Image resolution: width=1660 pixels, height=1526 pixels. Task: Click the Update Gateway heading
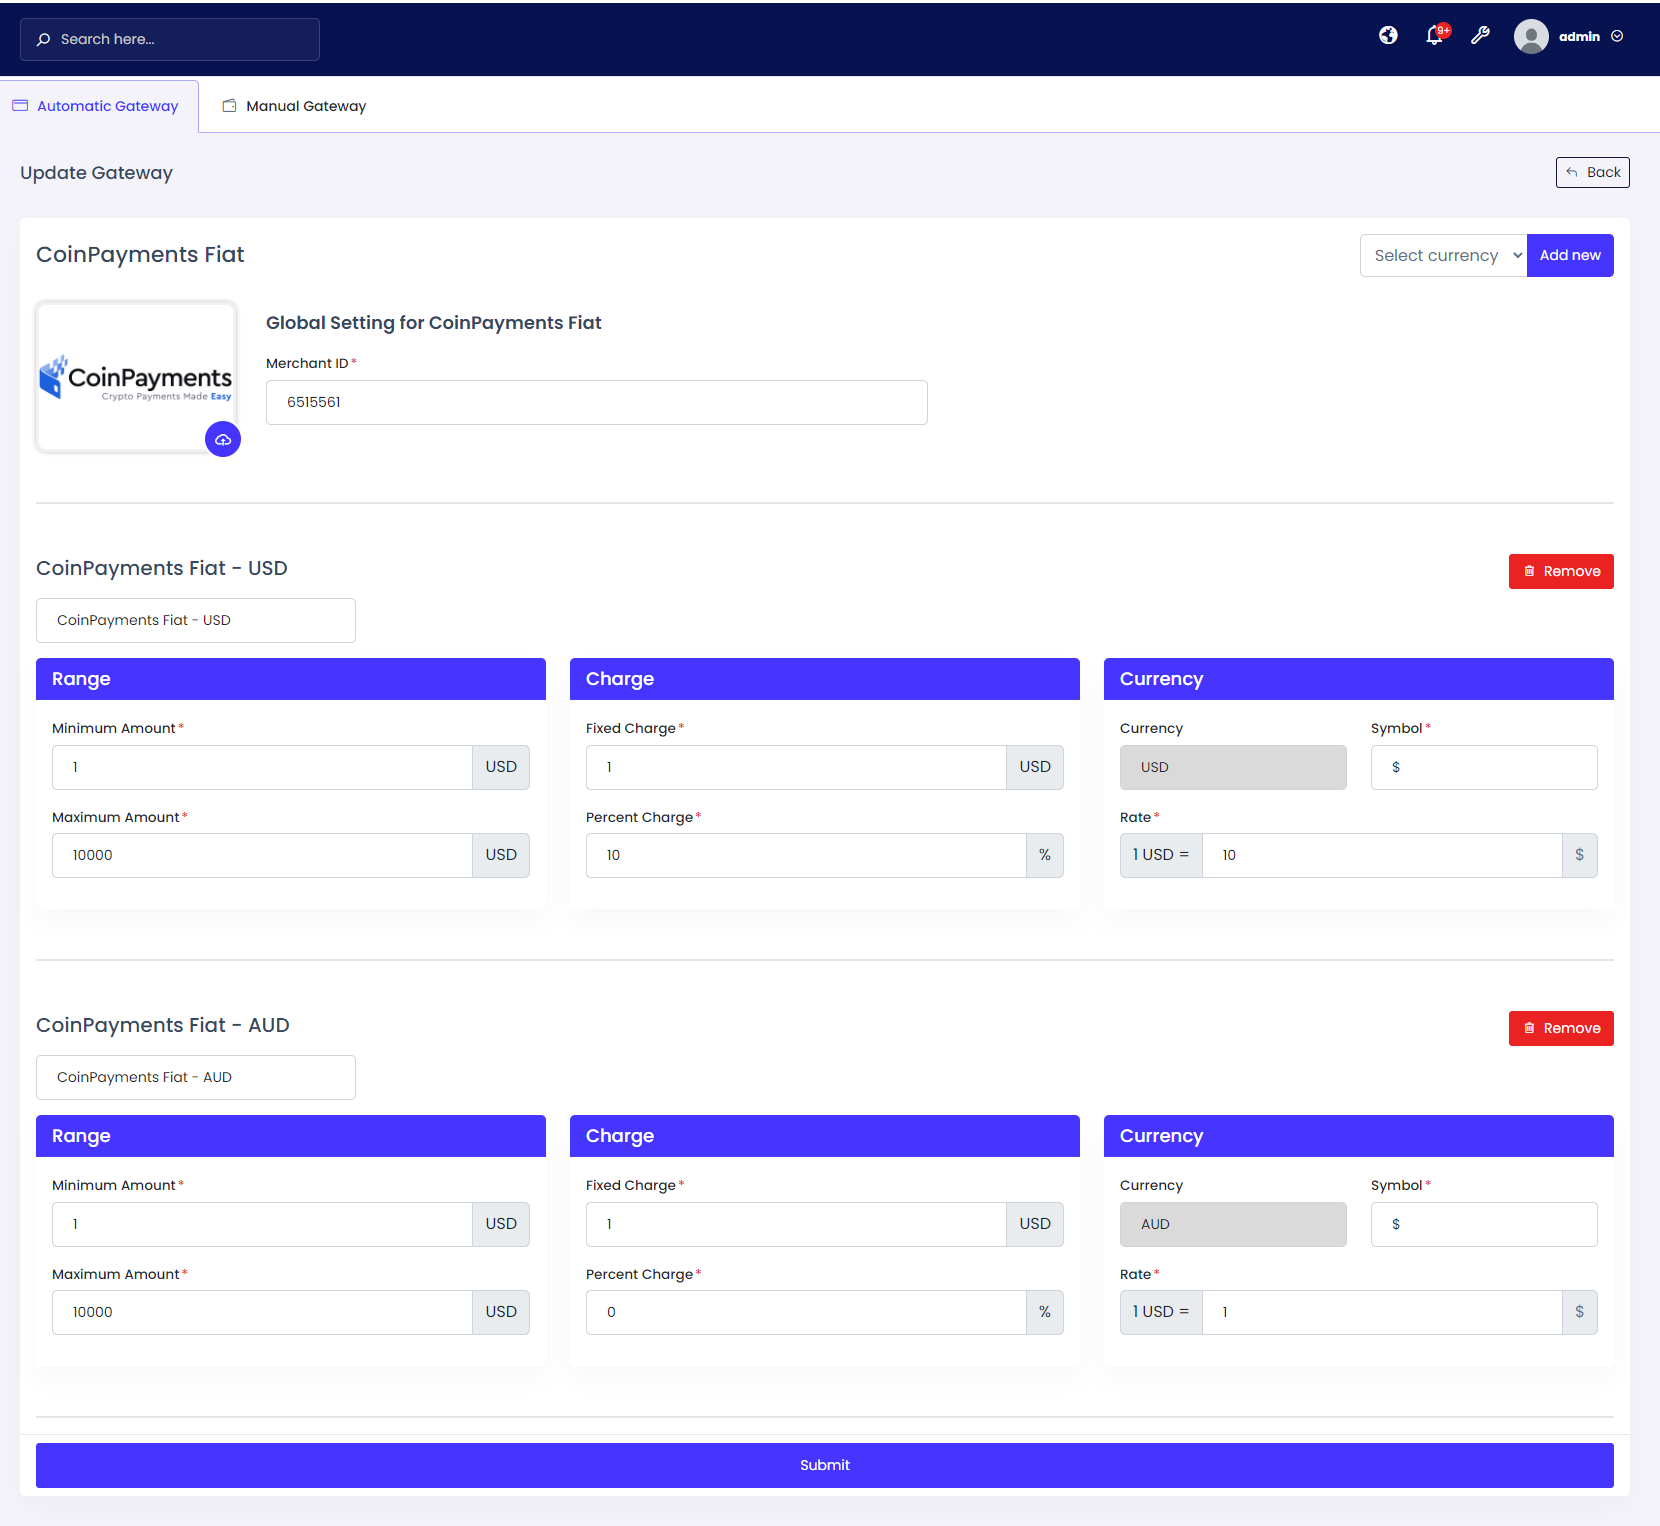(x=97, y=173)
